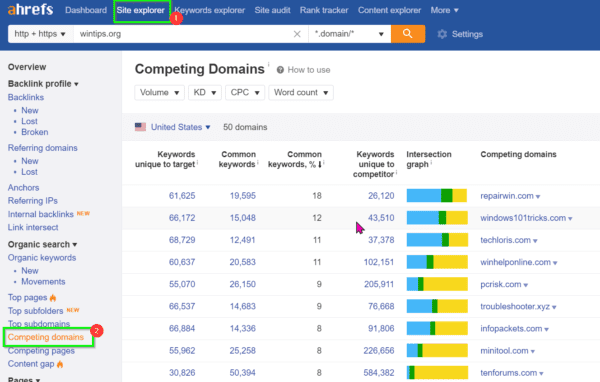The width and height of the screenshot is (600, 382).
Task: Open Link intersect in sidebar
Action: click(x=33, y=227)
